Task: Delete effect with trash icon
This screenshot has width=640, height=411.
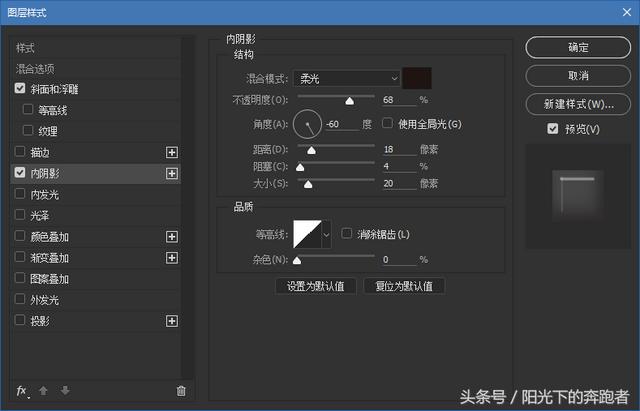Action: point(181,391)
